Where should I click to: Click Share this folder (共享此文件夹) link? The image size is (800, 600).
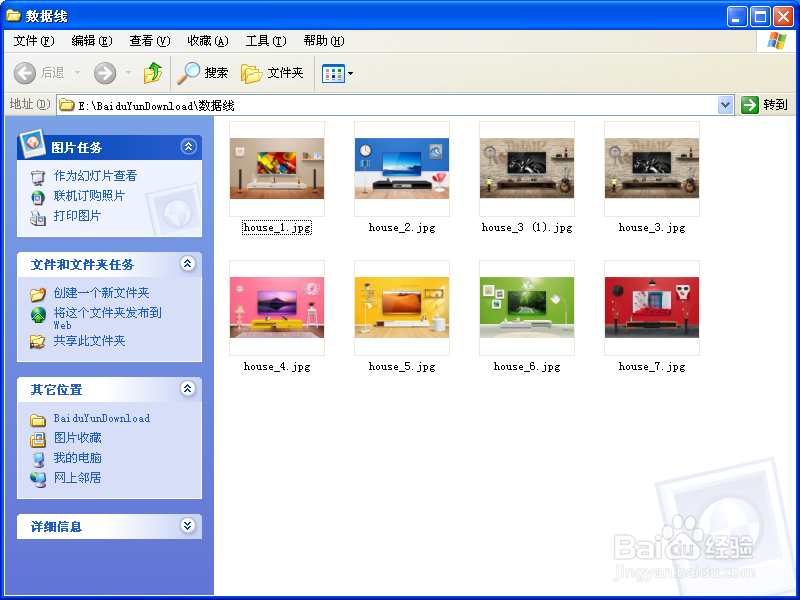89,341
